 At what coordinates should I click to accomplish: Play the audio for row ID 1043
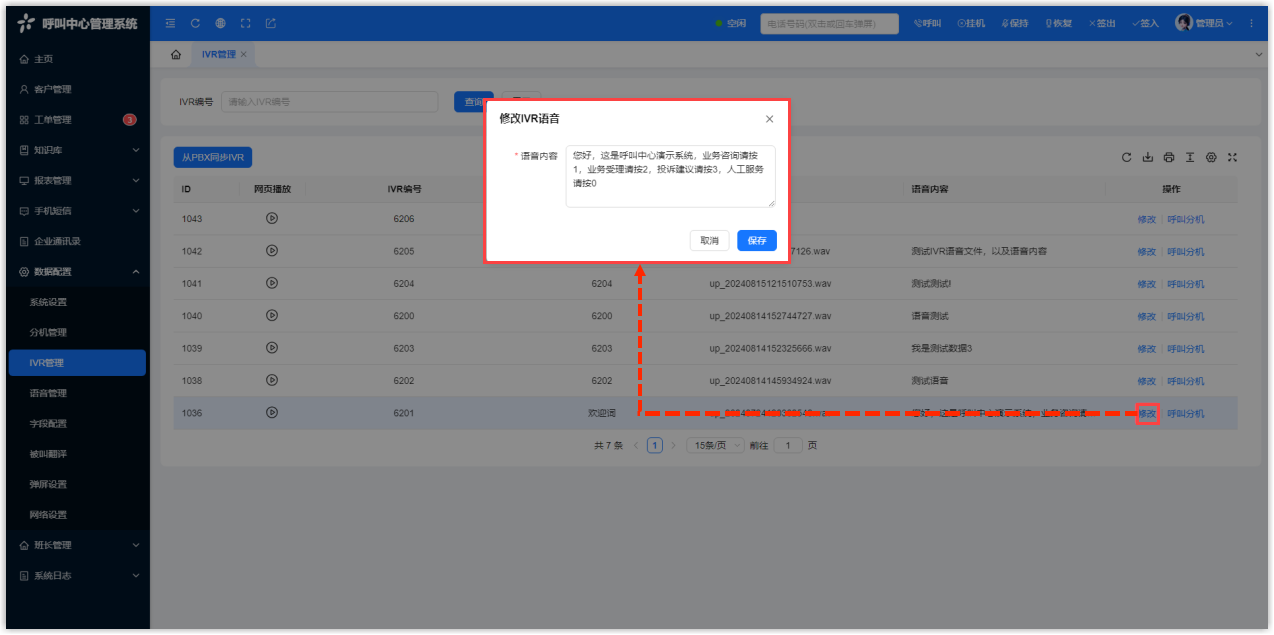click(x=272, y=218)
